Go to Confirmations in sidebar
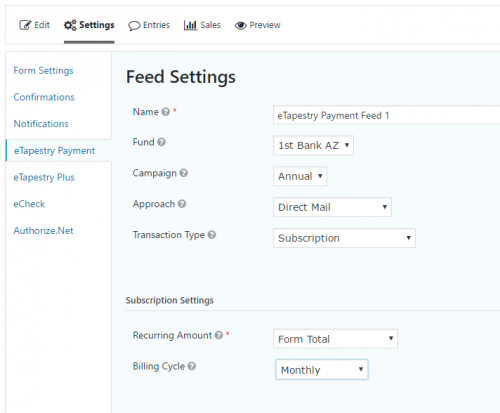Viewport: 500px width, 413px height. 44,97
